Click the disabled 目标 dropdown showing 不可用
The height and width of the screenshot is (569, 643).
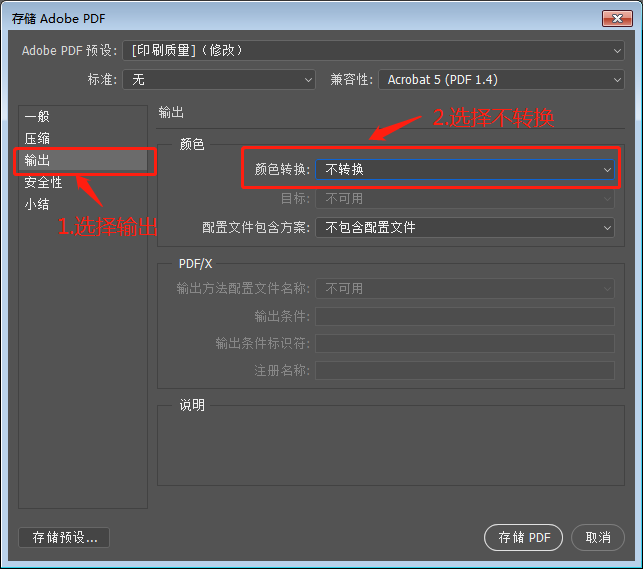tap(465, 199)
